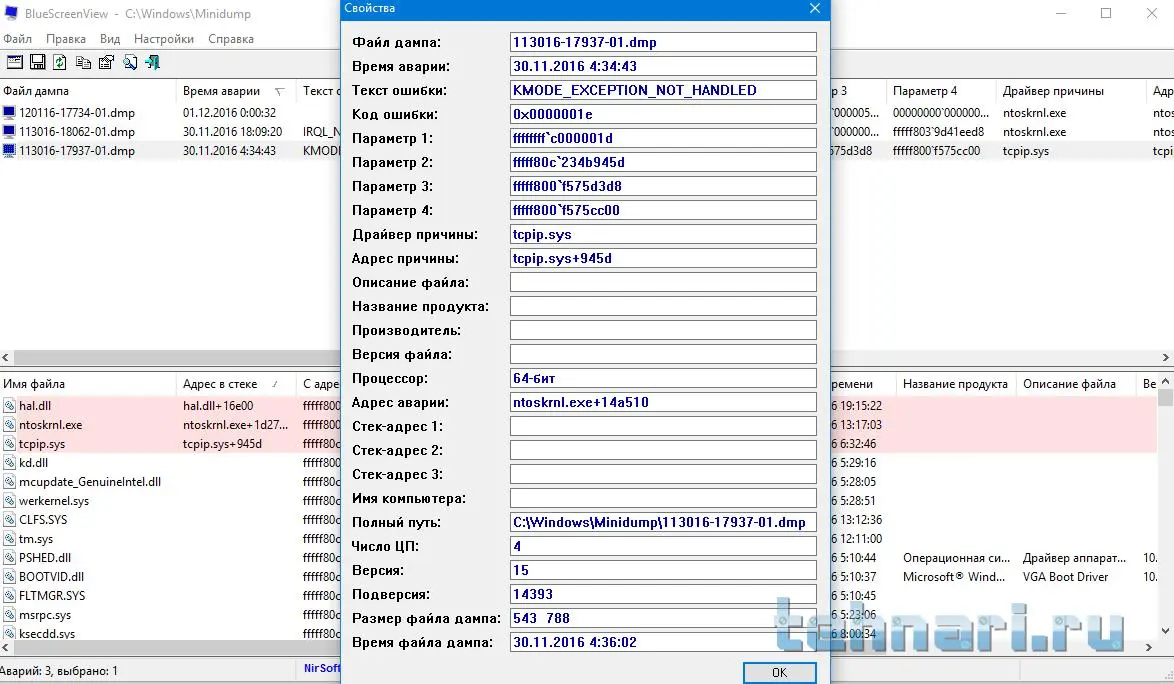1174x684 pixels.
Task: Sort by Время аварии column header
Action: 234,91
